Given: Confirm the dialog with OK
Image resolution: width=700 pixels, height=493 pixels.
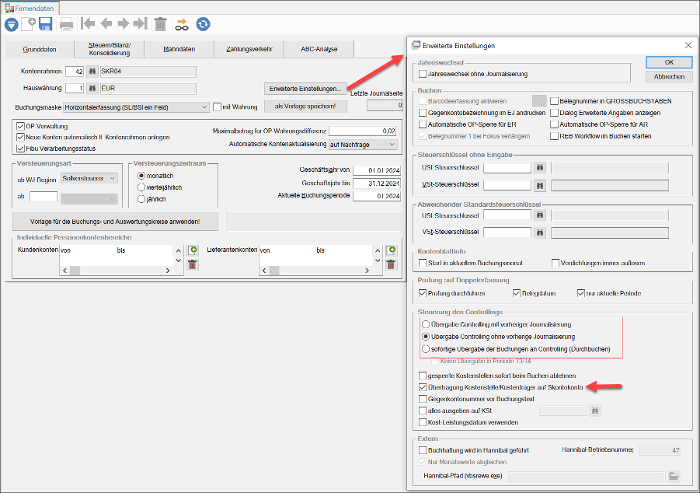Looking at the screenshot, I should pos(669,63).
